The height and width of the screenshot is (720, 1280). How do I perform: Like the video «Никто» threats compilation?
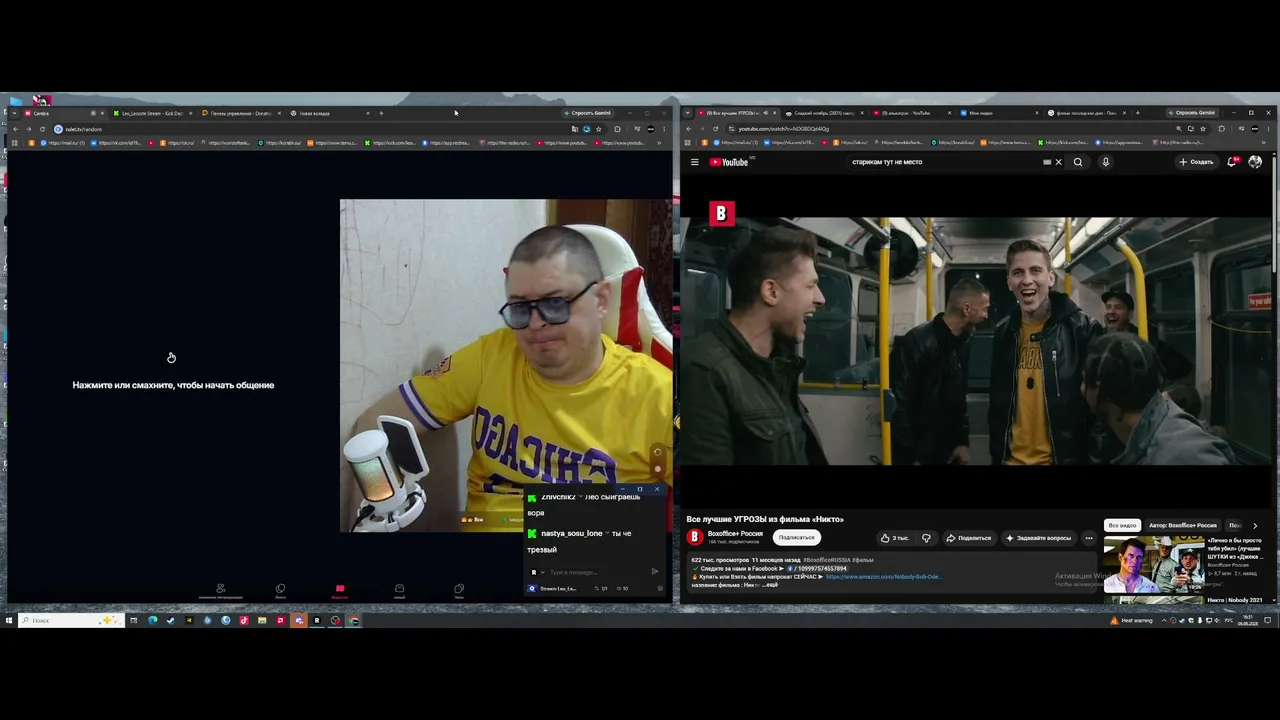pyautogui.click(x=894, y=538)
